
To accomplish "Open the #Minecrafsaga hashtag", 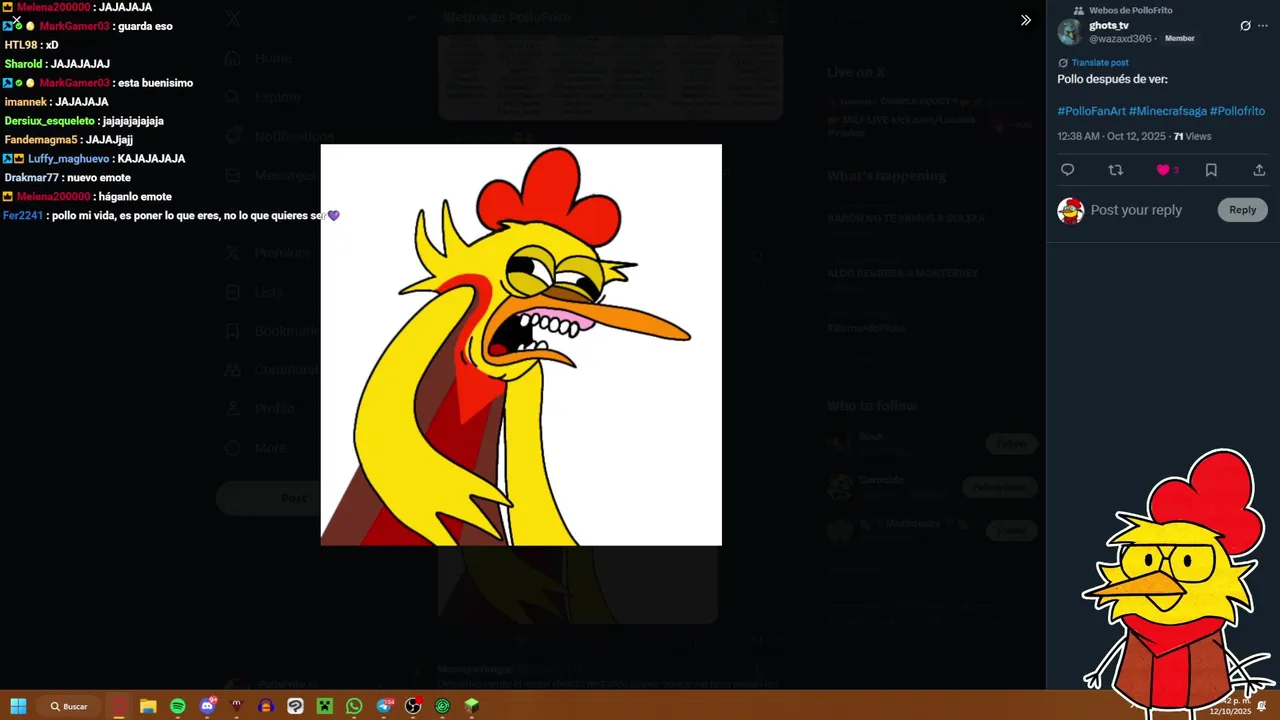I will tap(1167, 111).
